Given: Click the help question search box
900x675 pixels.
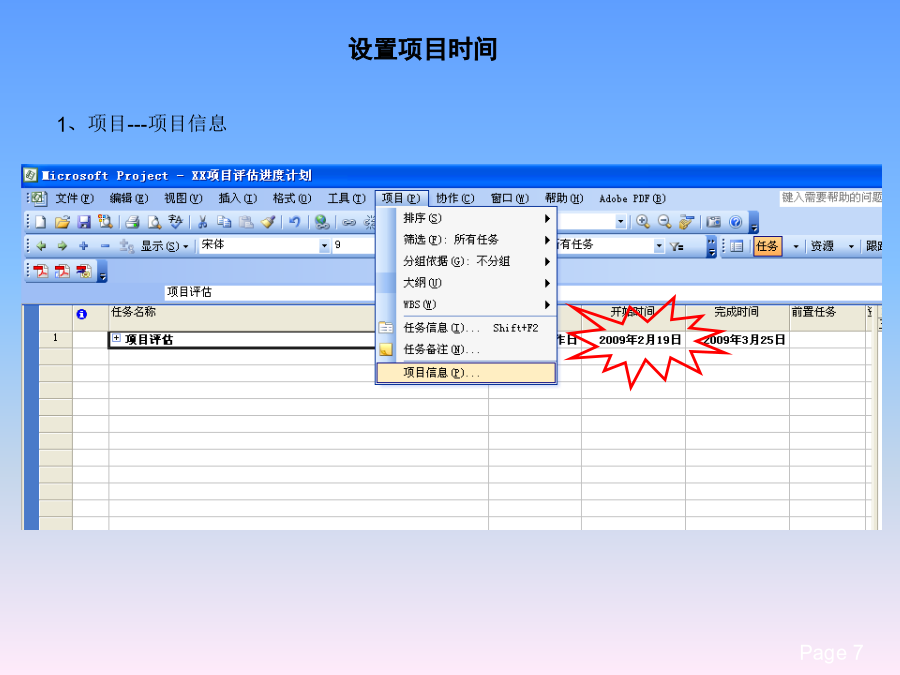Looking at the screenshot, I should pyautogui.click(x=831, y=198).
